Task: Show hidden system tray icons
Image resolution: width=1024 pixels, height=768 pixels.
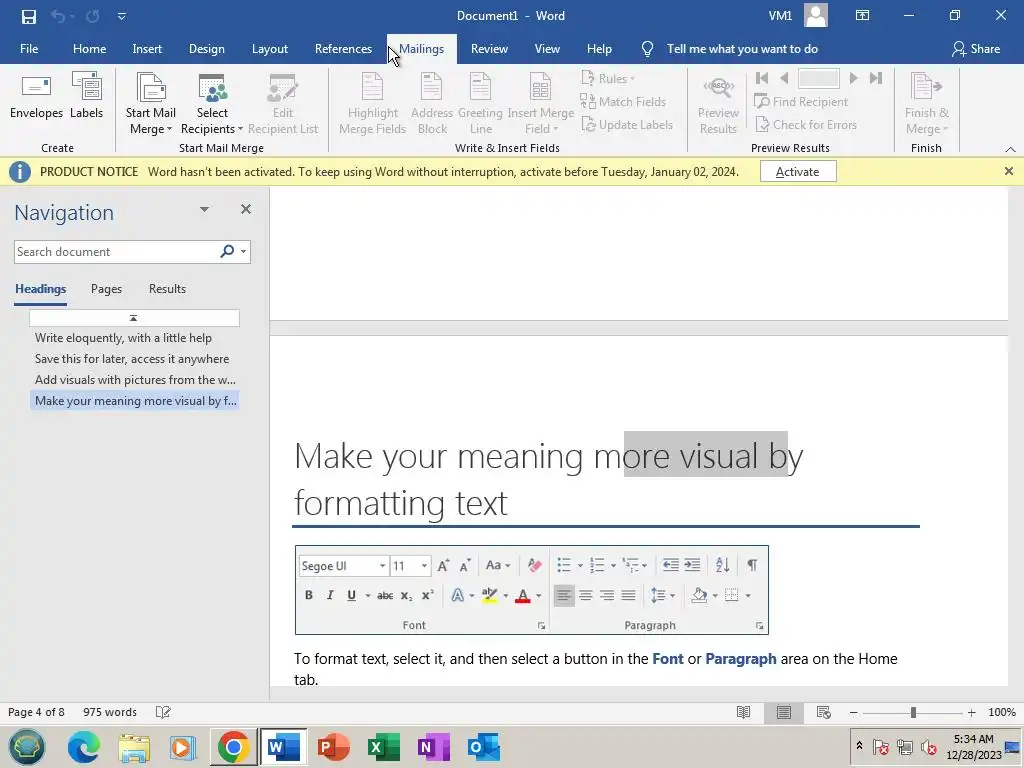Action: coord(859,745)
